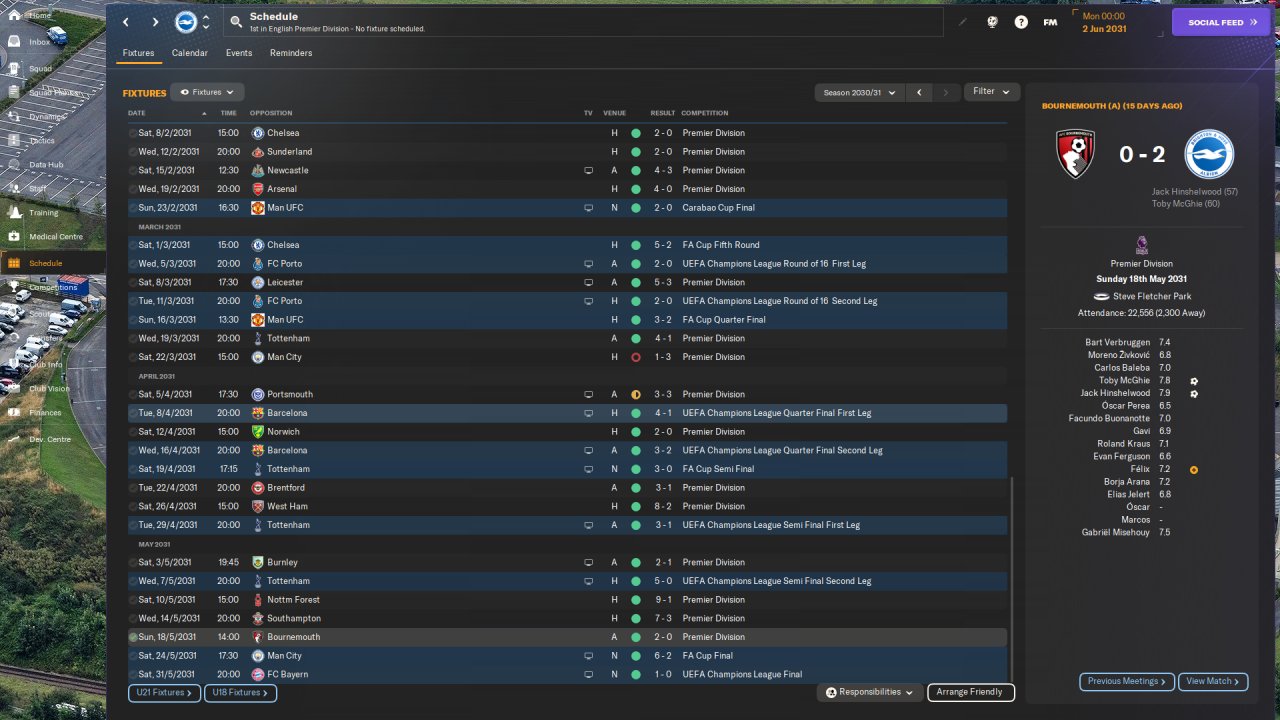The width and height of the screenshot is (1280, 720).
Task: Click the Chelsea badge in 8/2/2031 row
Action: point(258,133)
